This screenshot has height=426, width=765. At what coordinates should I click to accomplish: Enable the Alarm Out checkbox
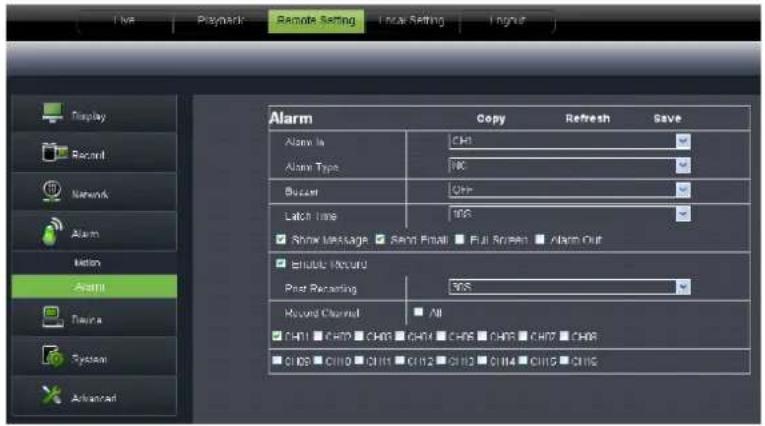pyautogui.click(x=540, y=239)
